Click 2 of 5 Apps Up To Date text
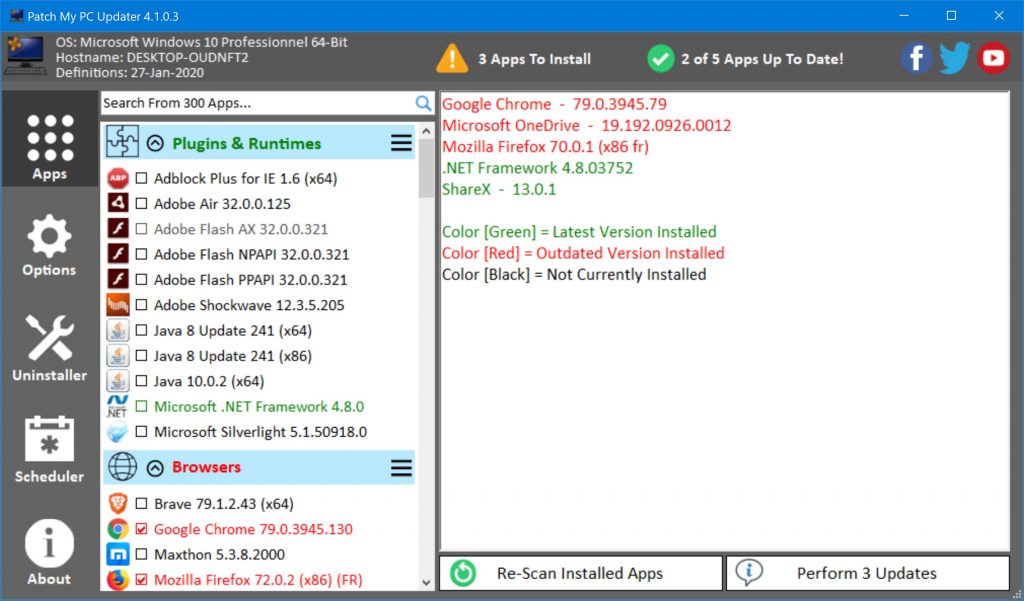The height and width of the screenshot is (601, 1024). click(762, 59)
